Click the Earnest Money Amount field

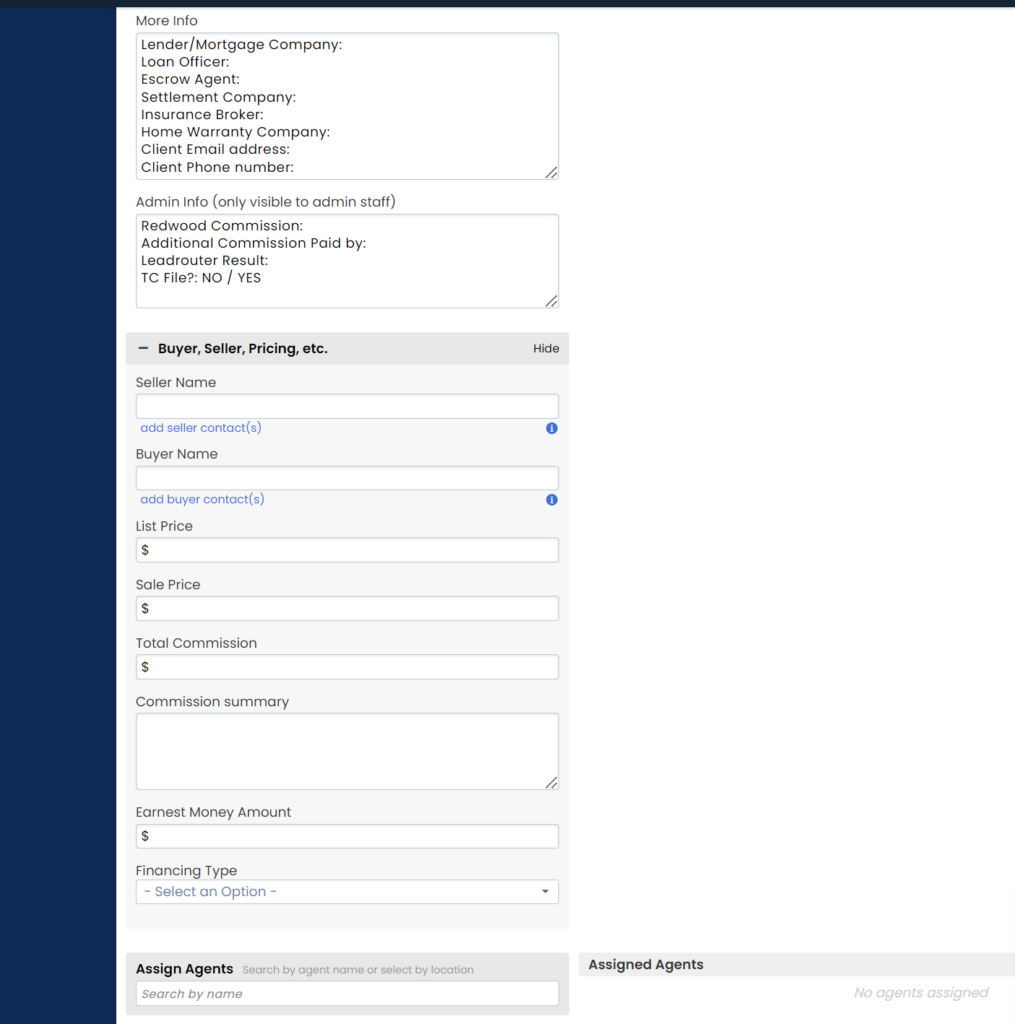point(347,836)
